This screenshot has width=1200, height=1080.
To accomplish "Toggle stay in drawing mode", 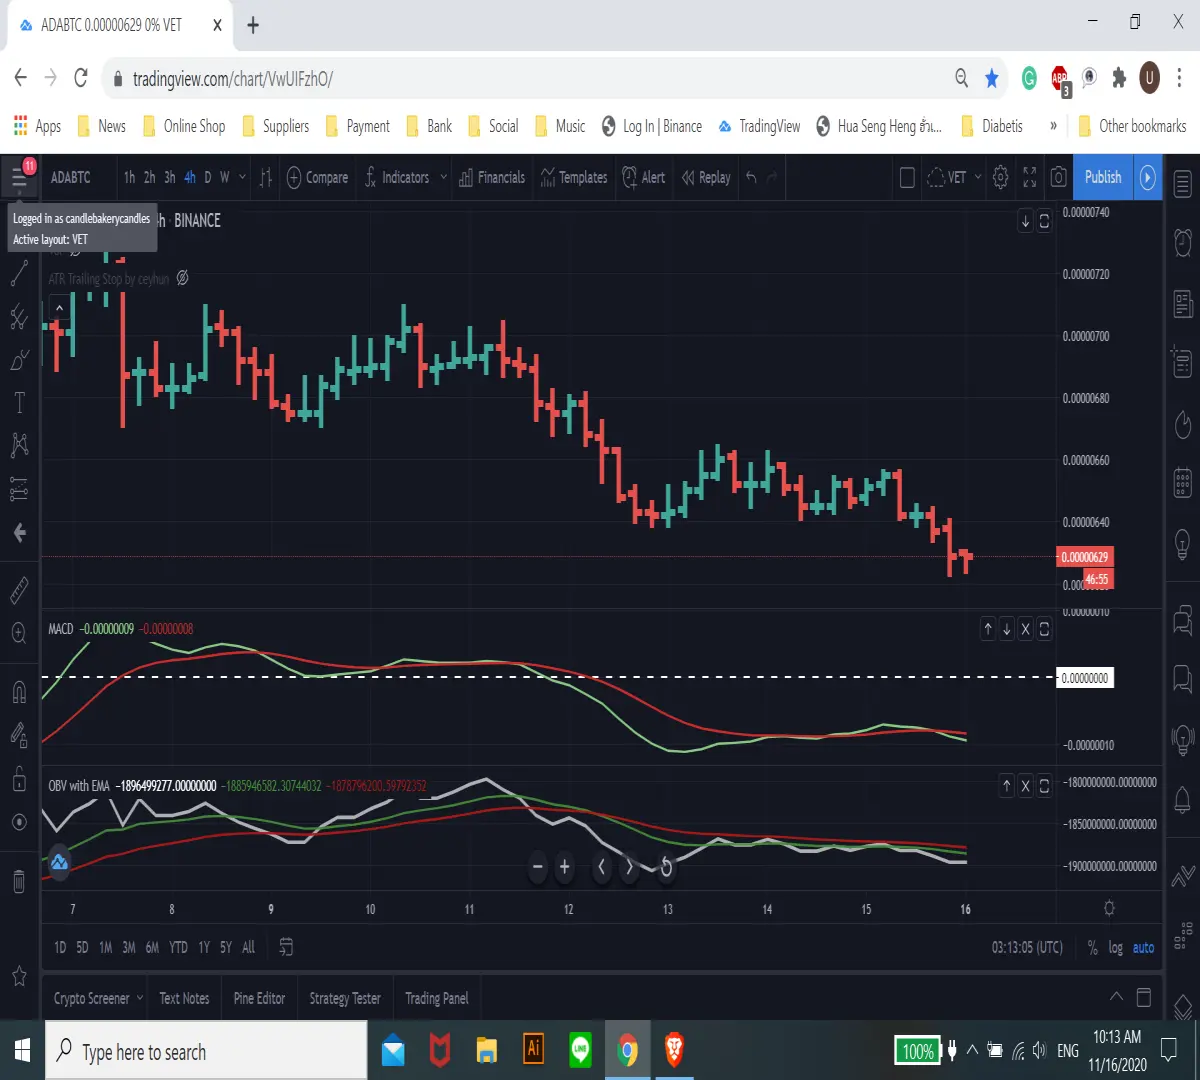I will (19, 735).
